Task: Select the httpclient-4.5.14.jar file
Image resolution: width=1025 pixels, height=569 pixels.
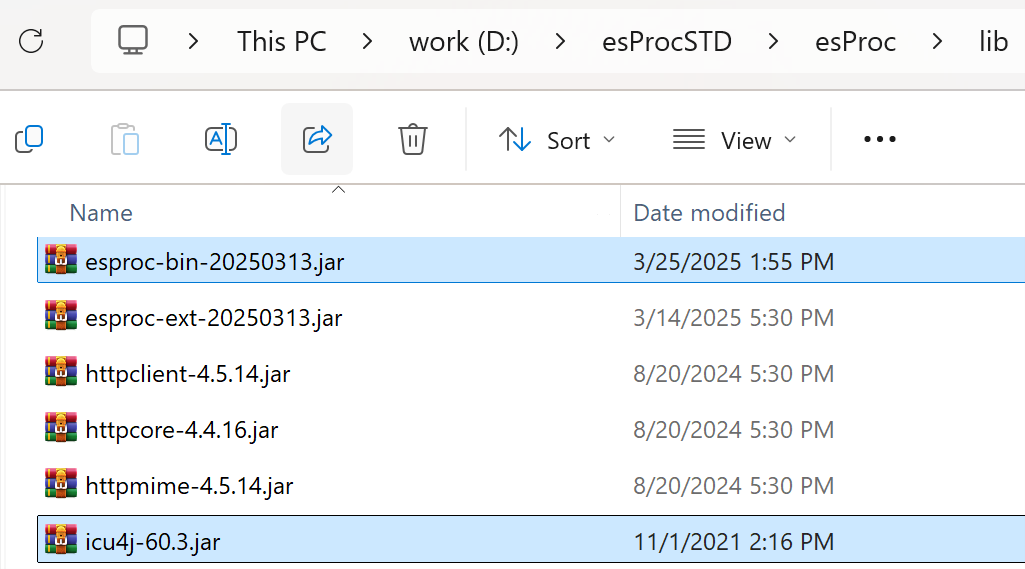Action: coord(188,374)
